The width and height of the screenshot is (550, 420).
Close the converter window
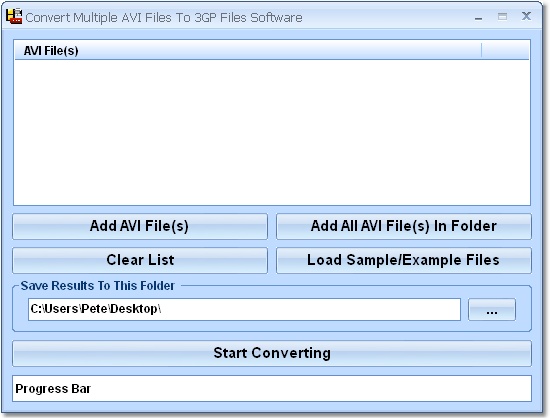[526, 16]
